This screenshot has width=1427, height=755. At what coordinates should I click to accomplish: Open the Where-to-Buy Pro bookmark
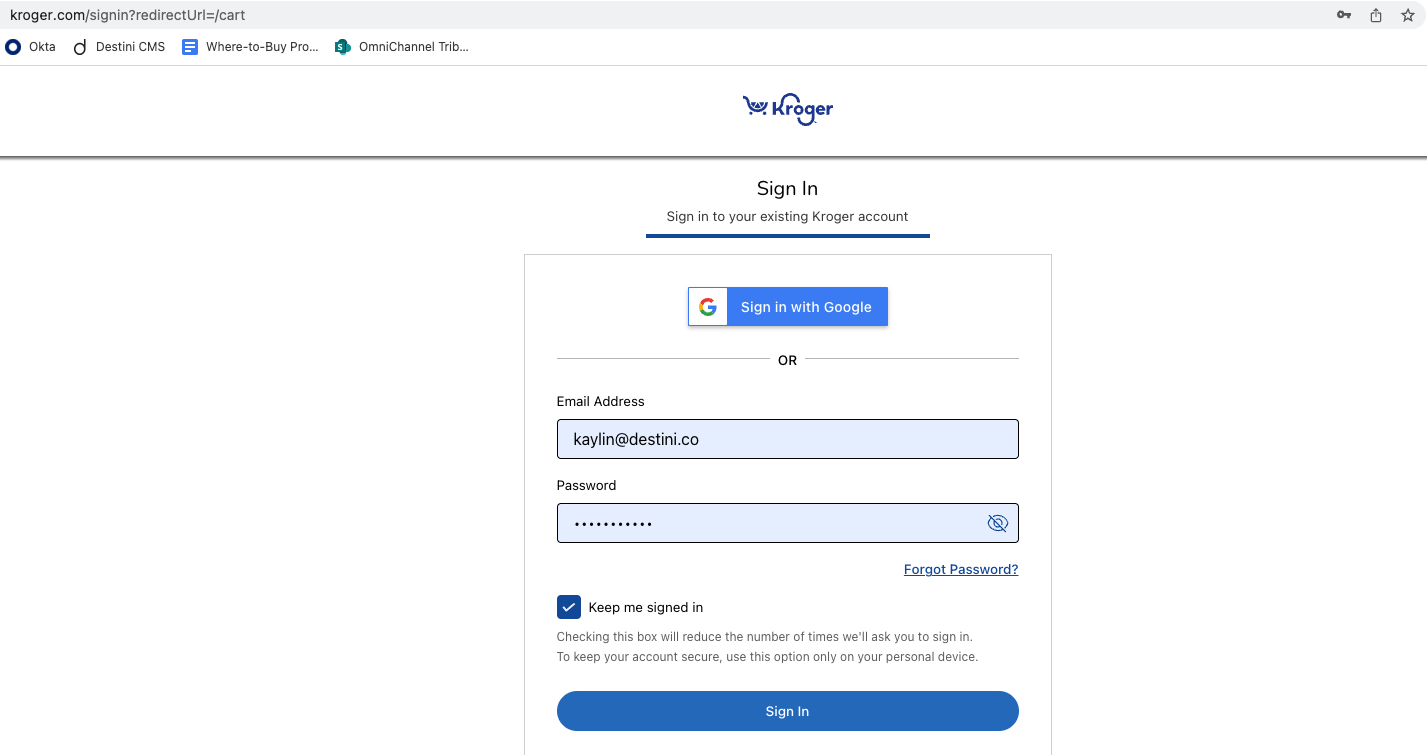pyautogui.click(x=250, y=47)
